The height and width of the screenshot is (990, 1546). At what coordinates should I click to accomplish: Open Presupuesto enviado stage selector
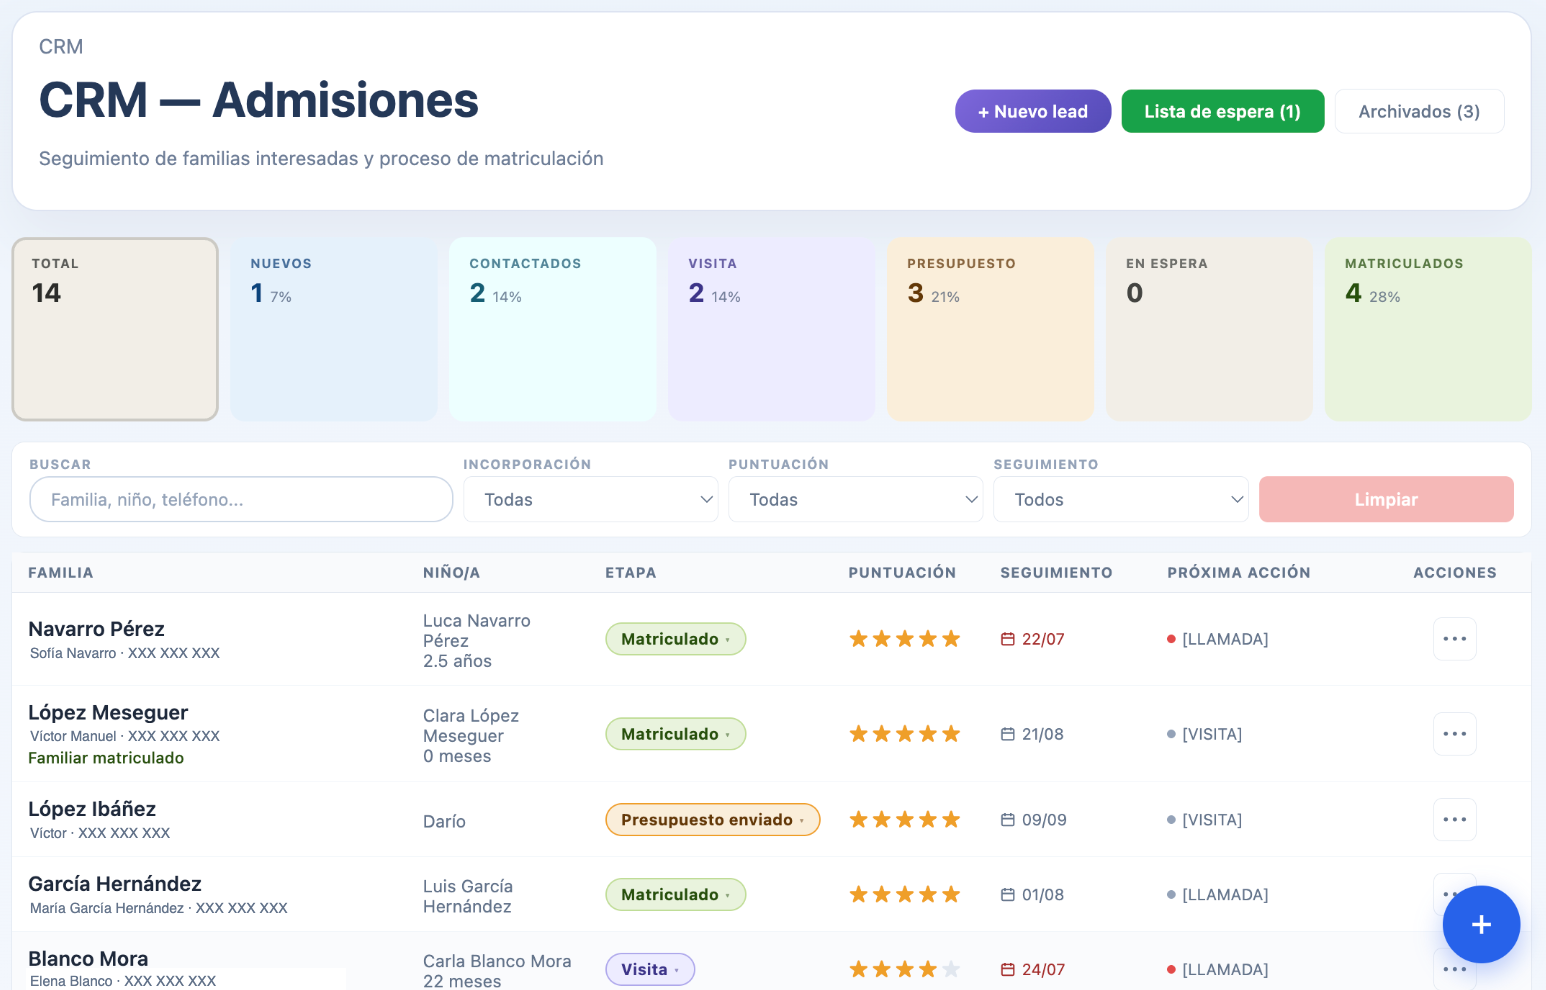pos(712,820)
